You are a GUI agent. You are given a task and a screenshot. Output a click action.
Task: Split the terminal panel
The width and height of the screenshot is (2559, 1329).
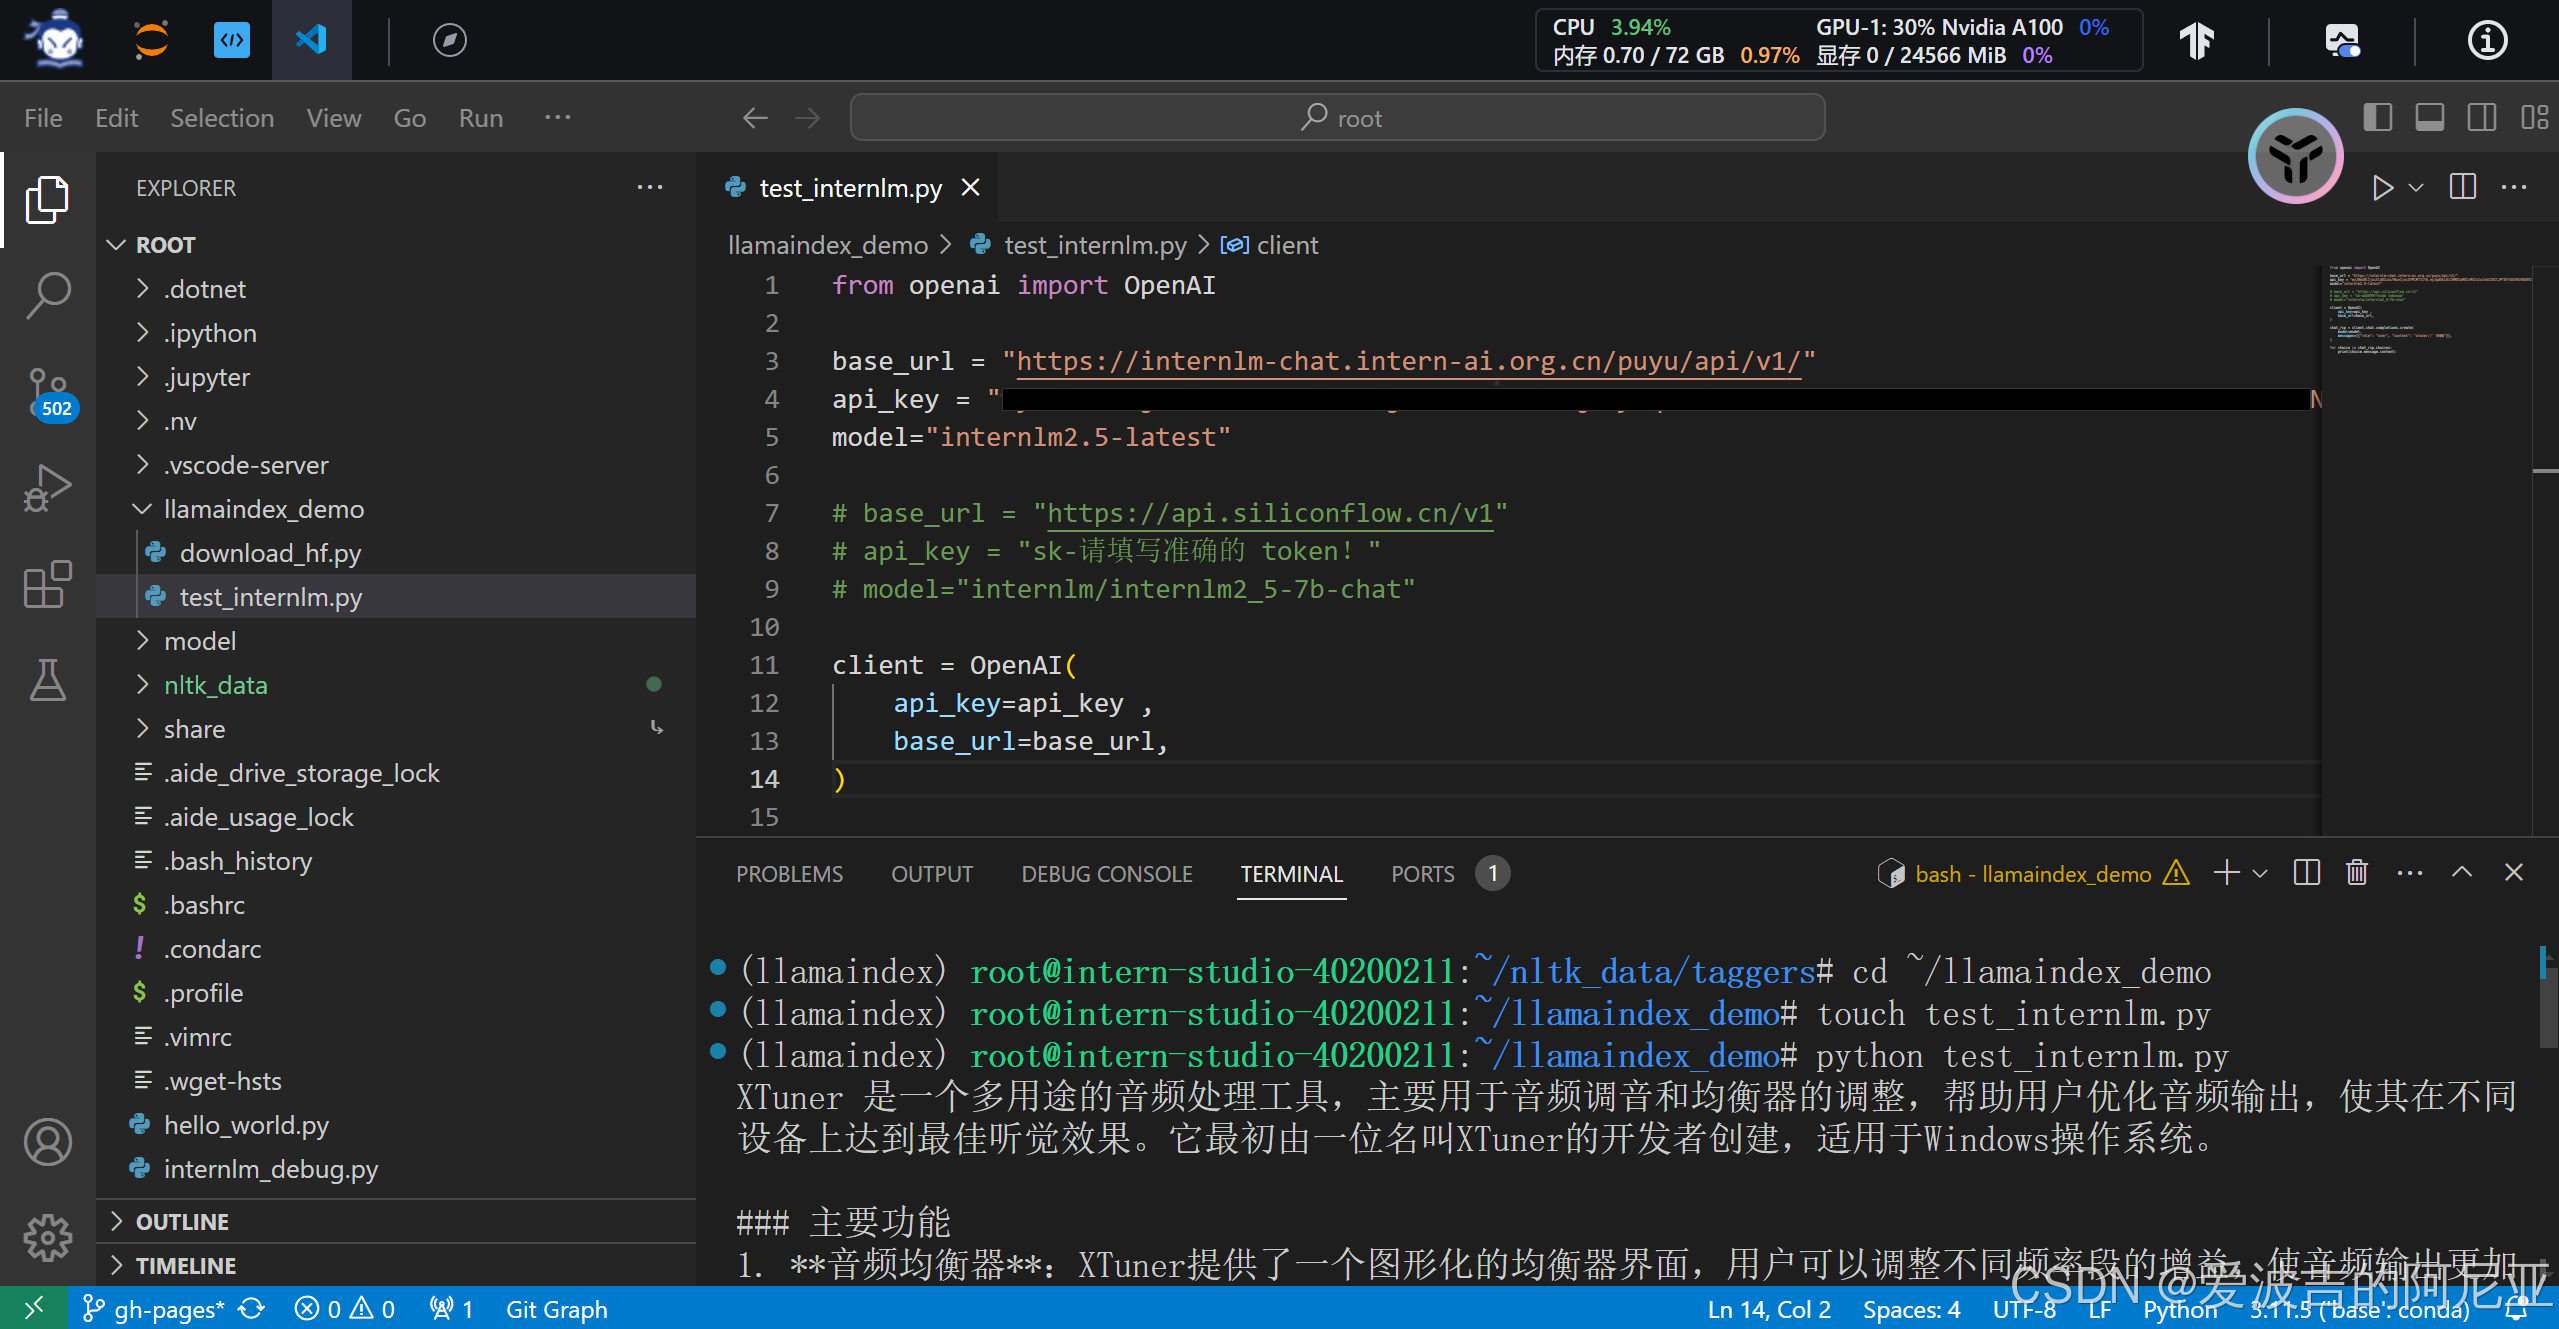(x=2307, y=873)
